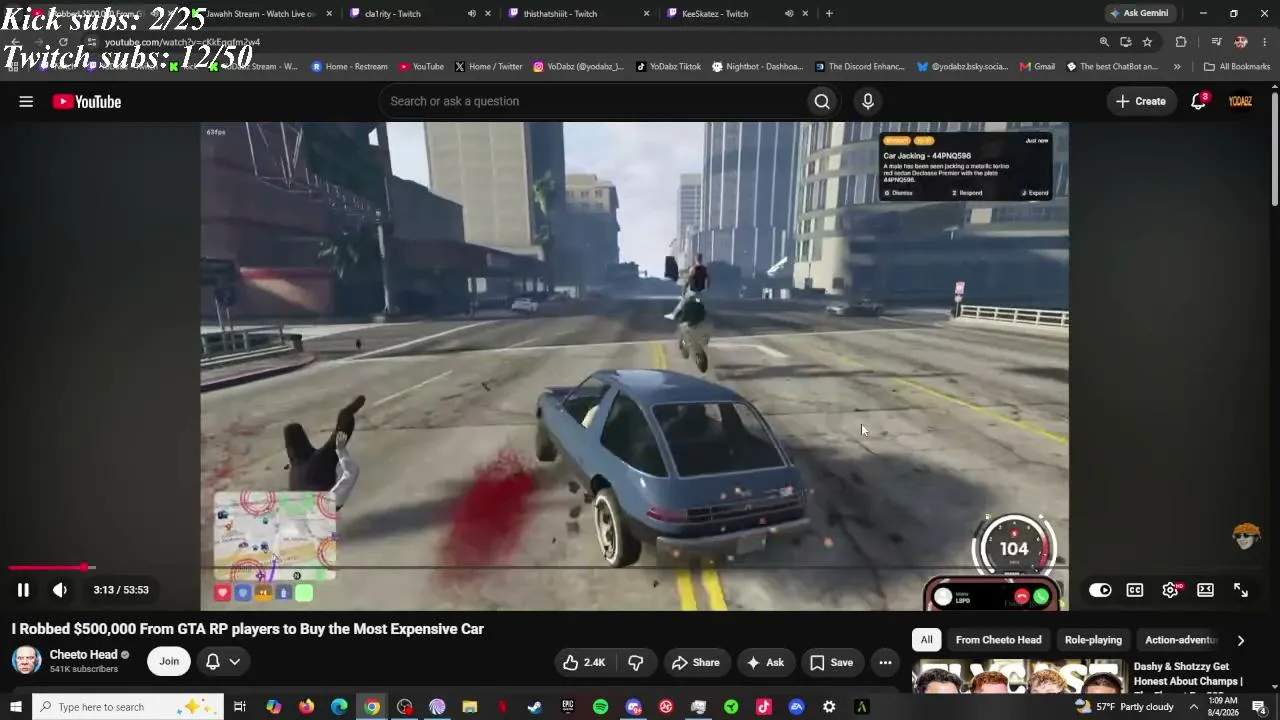Viewport: 1280px width, 720px height.
Task: Open the Dashy & Shotzzy video title
Action: 1188,674
